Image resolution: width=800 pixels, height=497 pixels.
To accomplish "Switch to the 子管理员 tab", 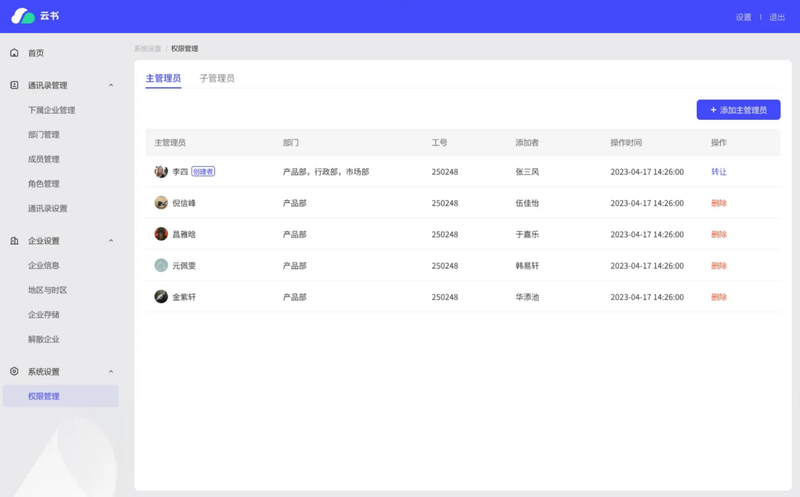I will 217,78.
